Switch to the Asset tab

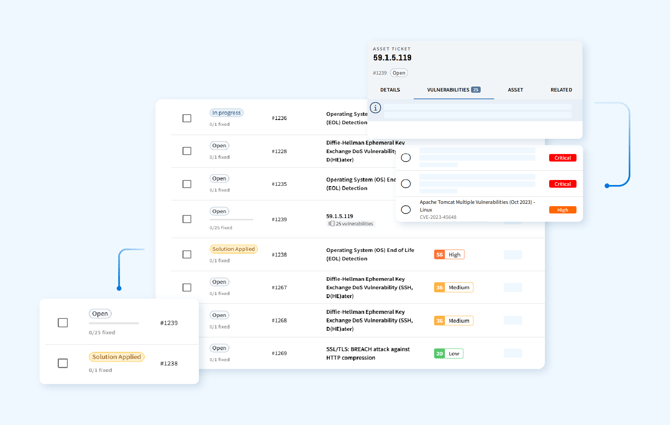pyautogui.click(x=515, y=90)
